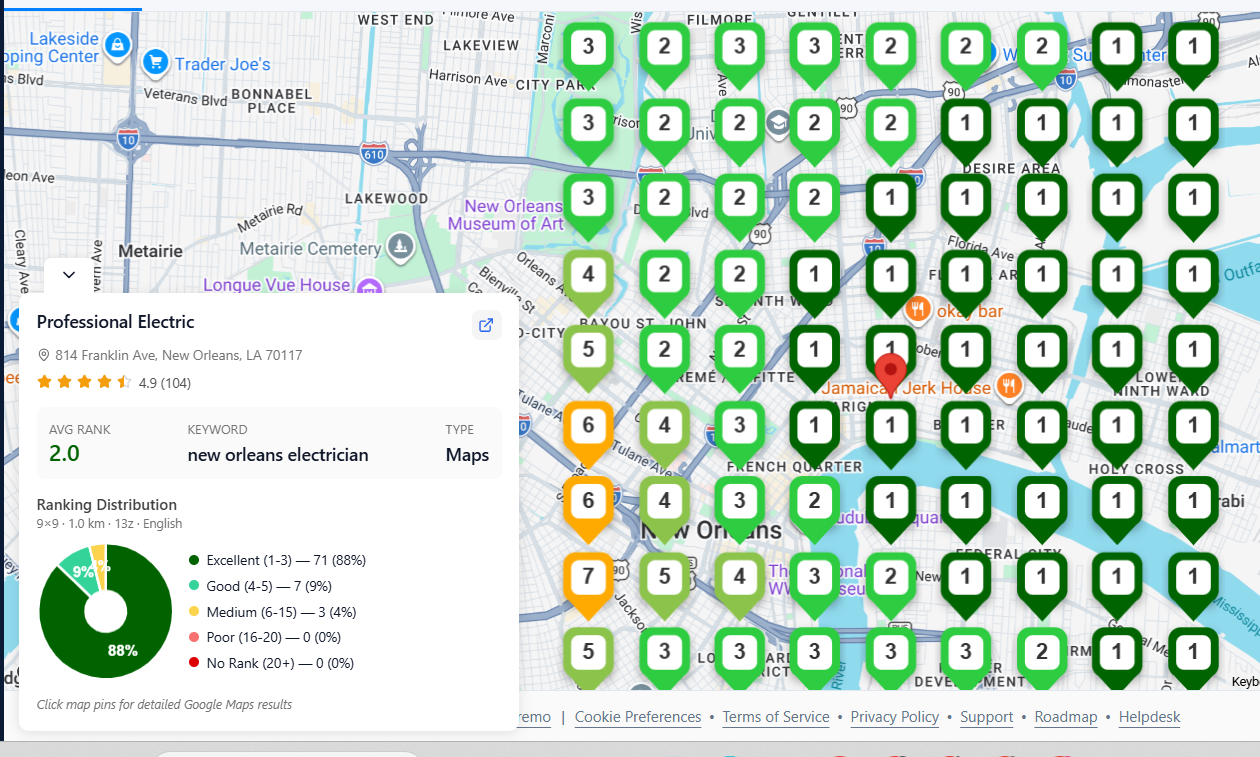Image resolution: width=1260 pixels, height=757 pixels.
Task: Click the okay bar restaurant icon
Action: (x=917, y=310)
